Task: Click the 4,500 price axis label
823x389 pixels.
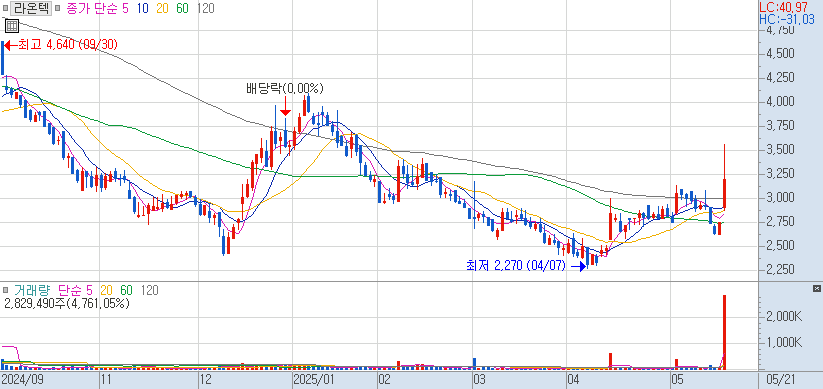Action: pos(780,54)
